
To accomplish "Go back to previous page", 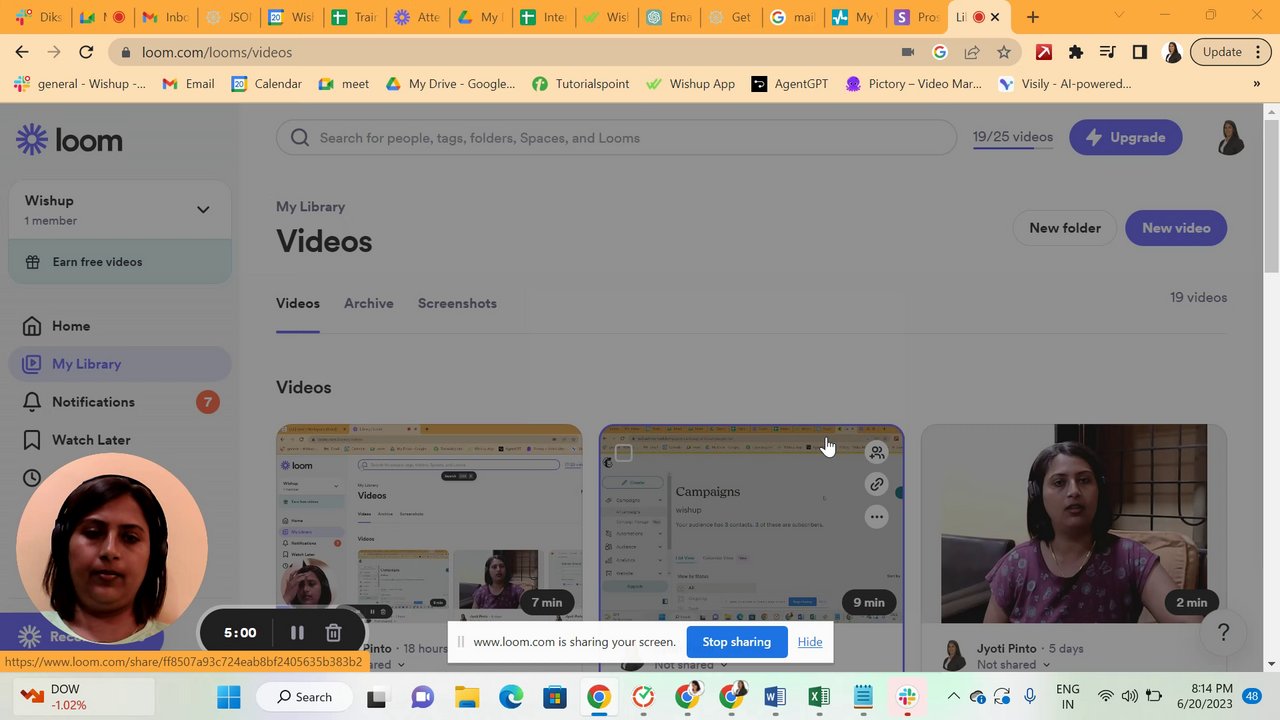I will click(x=22, y=52).
